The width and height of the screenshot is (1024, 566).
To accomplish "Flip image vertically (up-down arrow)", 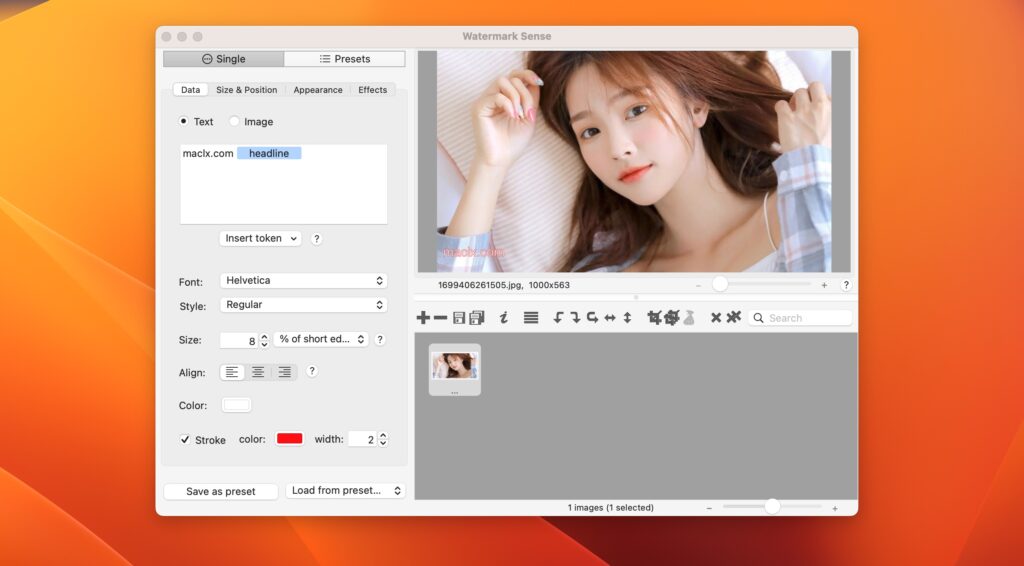I will click(x=628, y=318).
